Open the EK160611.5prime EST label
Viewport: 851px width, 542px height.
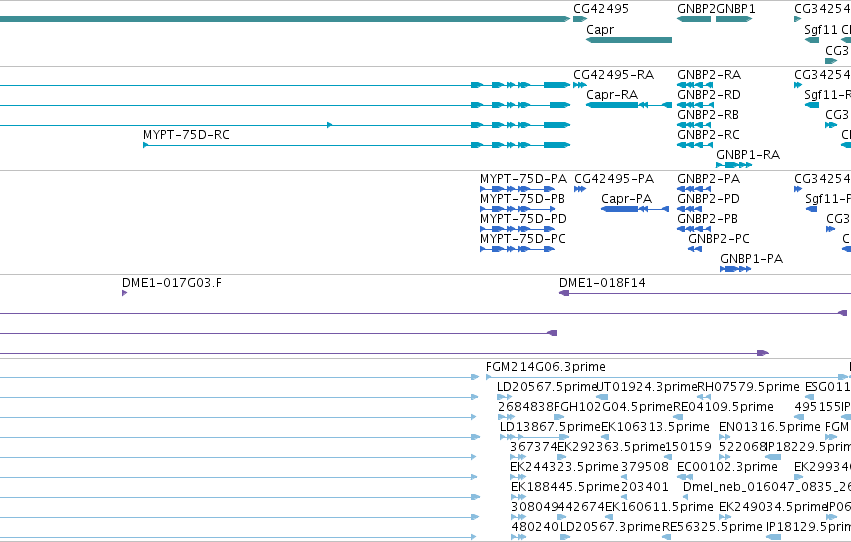click(659, 507)
